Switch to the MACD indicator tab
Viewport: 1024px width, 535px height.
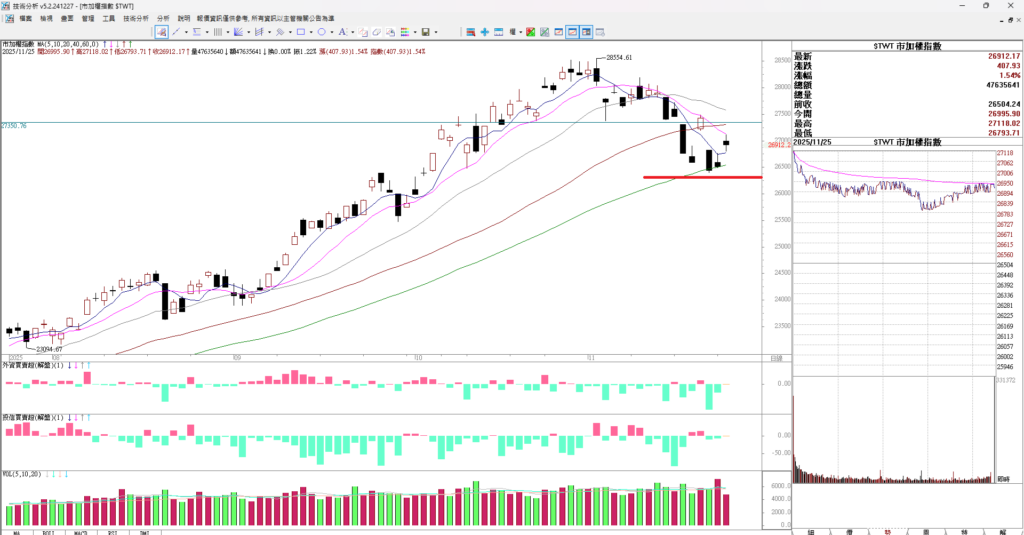point(80,532)
